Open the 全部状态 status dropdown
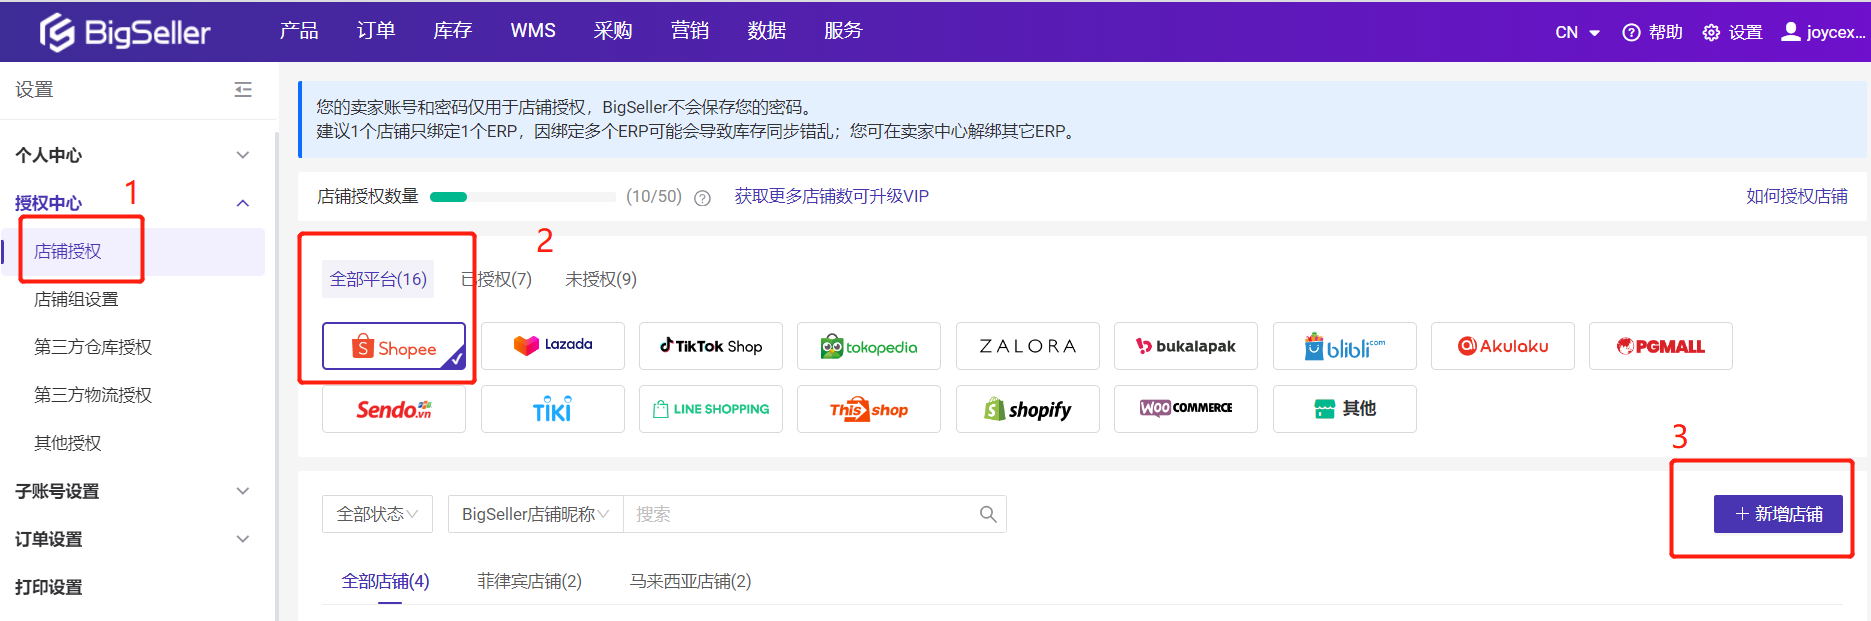The height and width of the screenshot is (621, 1871). 378,514
